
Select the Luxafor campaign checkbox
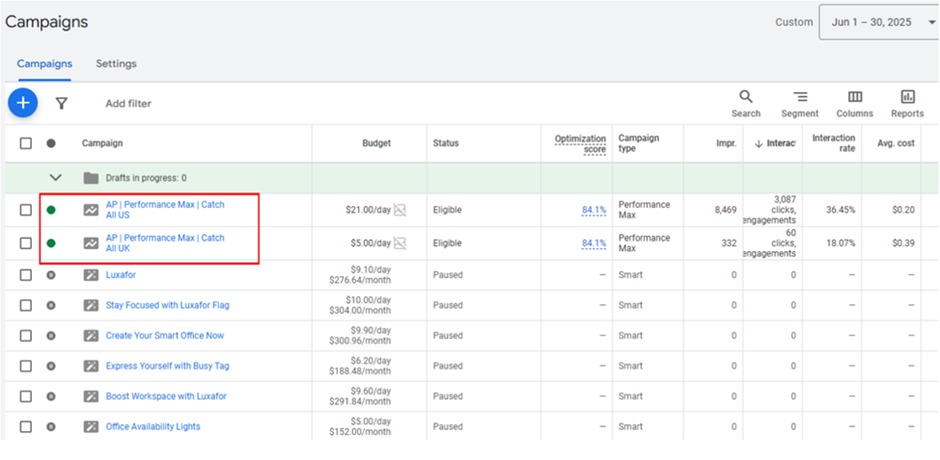pos(26,275)
